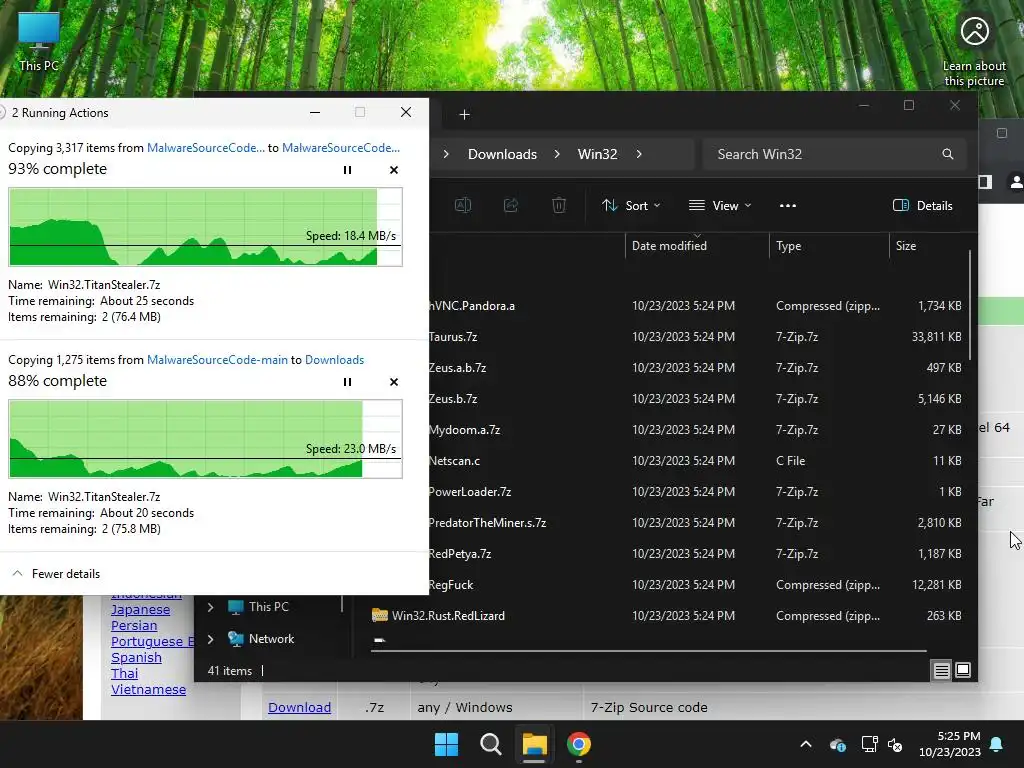Open the Spanish language link
1024x768 pixels.
(x=136, y=658)
